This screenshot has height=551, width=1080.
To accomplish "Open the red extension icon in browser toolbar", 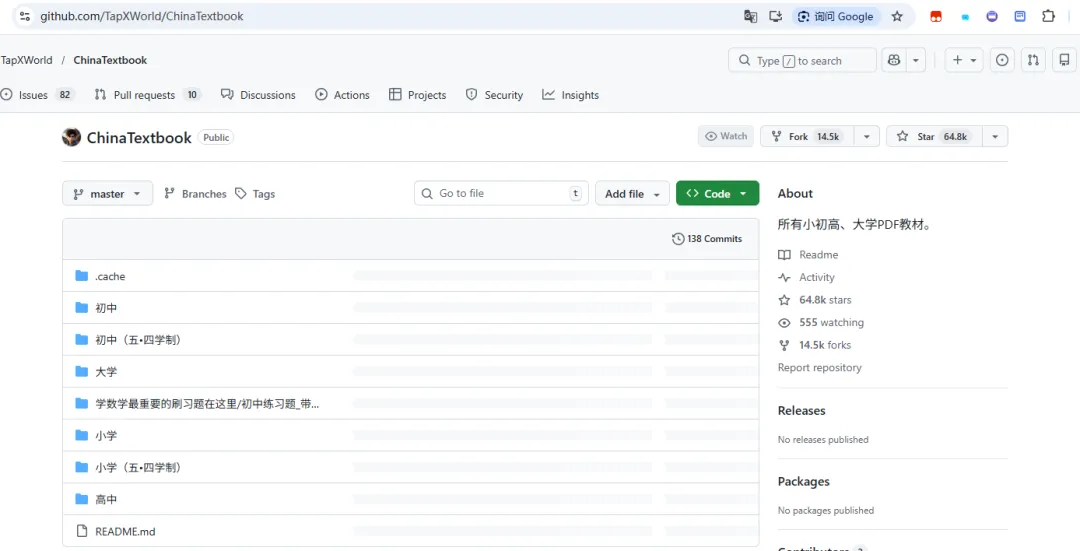I will 936,17.
